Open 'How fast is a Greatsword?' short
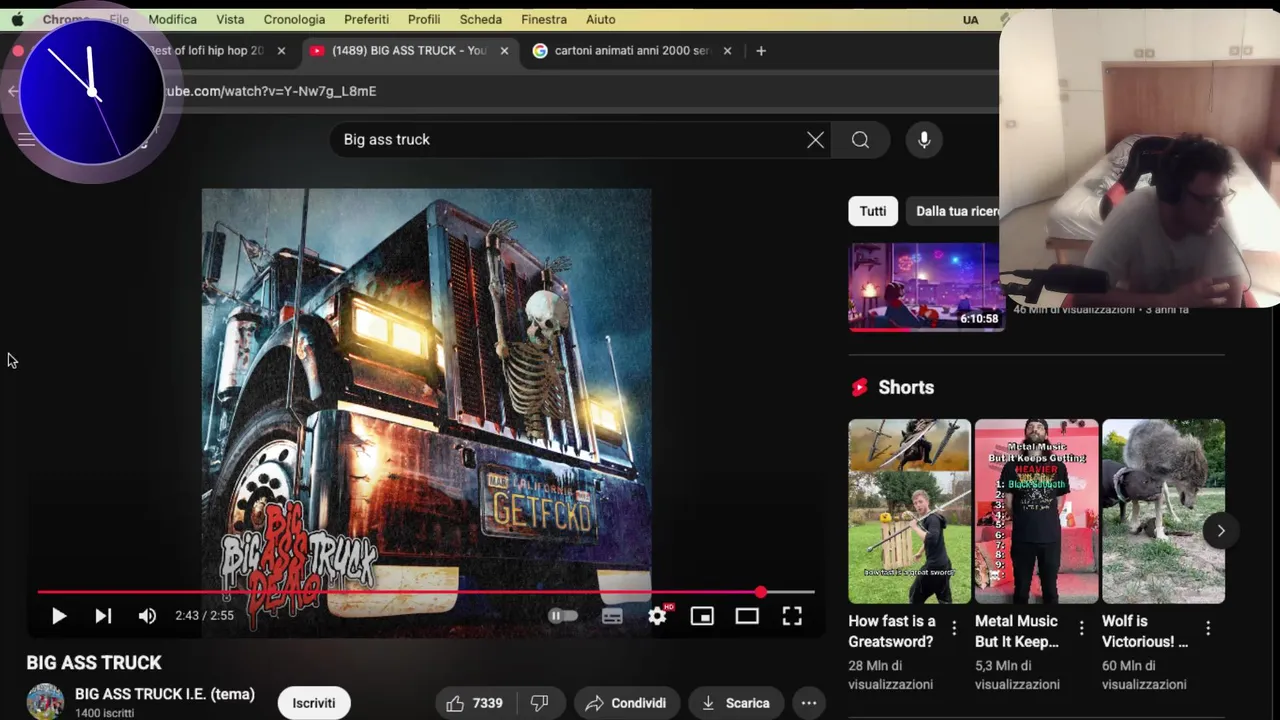 (x=909, y=511)
